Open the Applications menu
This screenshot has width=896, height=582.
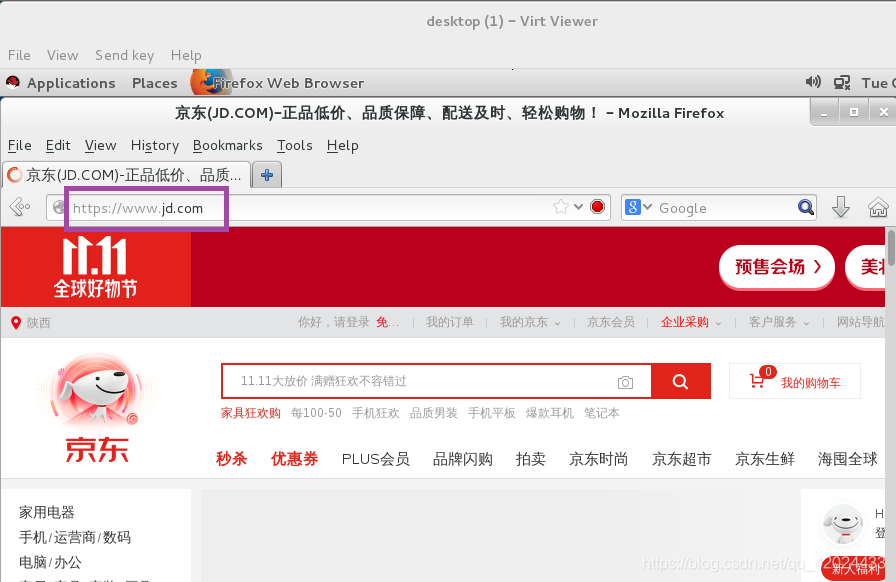71,83
